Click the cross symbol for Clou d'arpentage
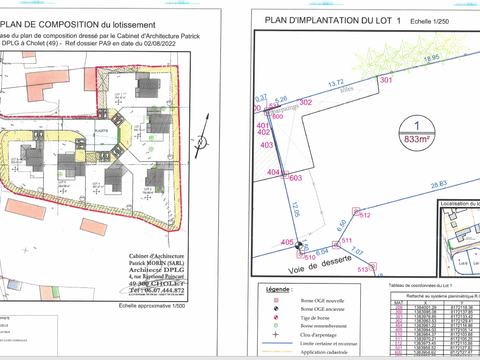The image size is (480, 360). click(x=276, y=334)
